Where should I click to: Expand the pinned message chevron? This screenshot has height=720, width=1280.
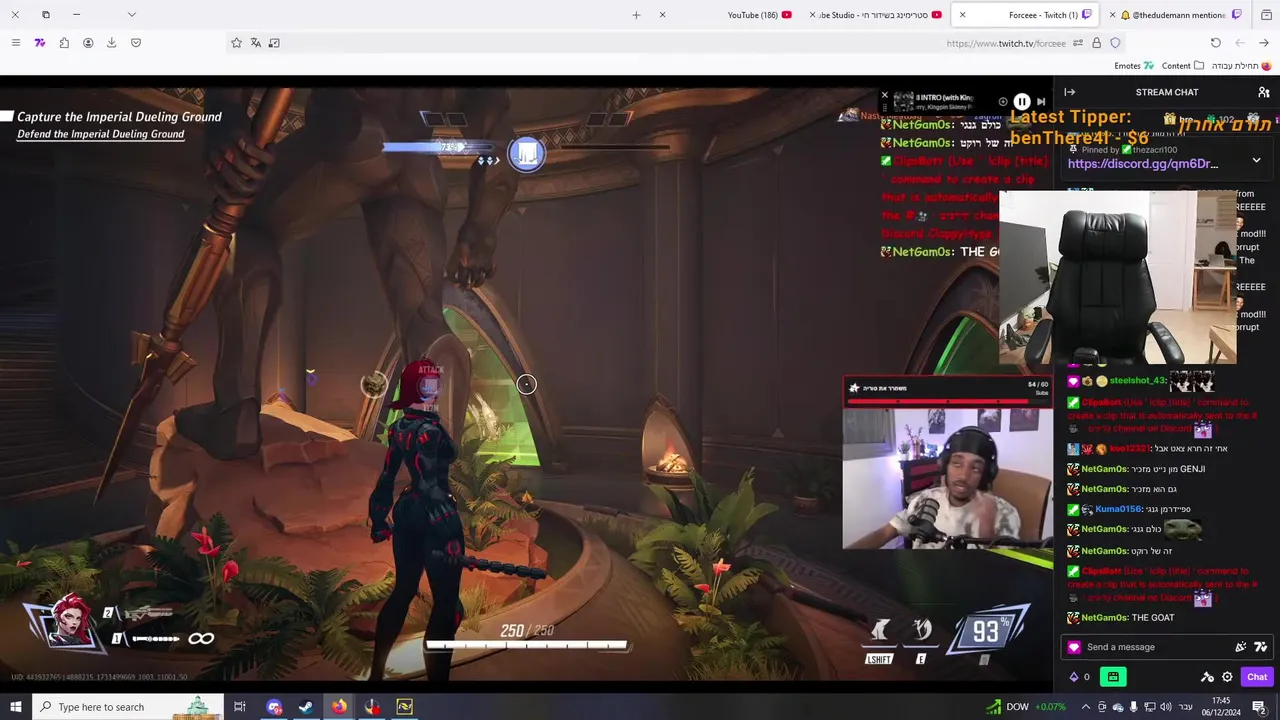[1256, 160]
